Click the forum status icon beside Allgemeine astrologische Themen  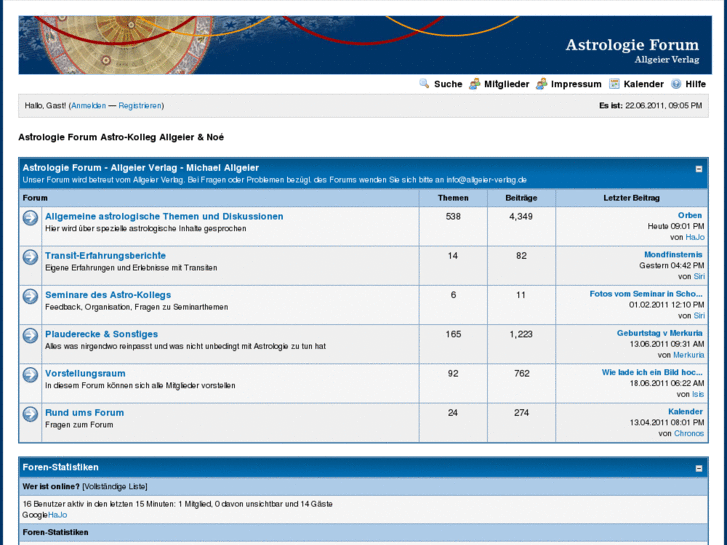tap(31, 218)
